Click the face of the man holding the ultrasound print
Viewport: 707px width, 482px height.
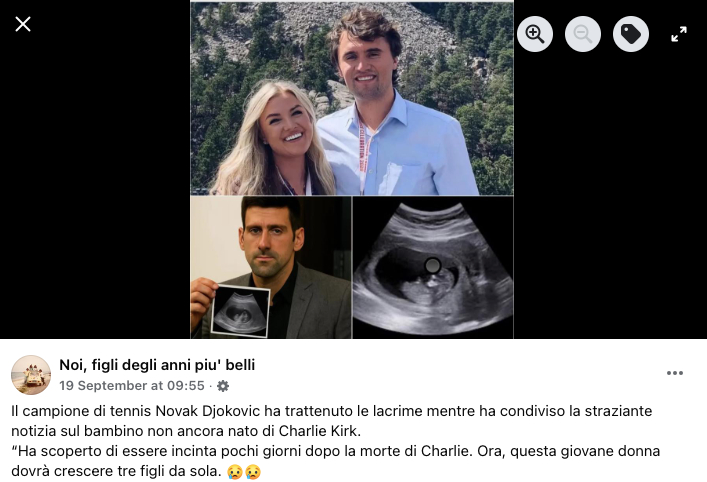click(x=270, y=238)
